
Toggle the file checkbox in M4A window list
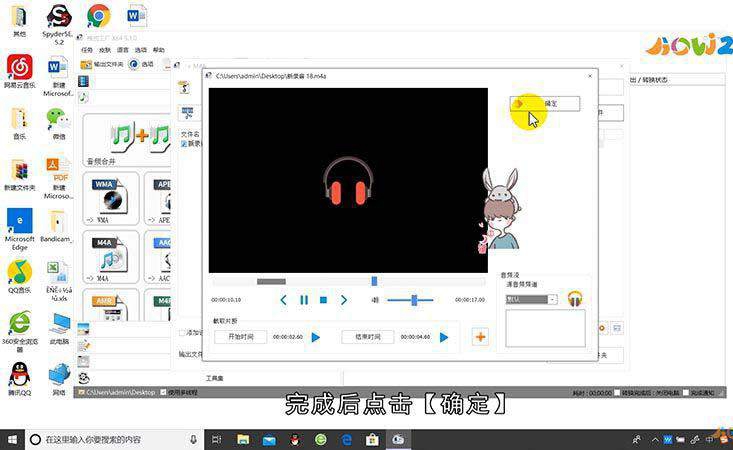point(184,143)
